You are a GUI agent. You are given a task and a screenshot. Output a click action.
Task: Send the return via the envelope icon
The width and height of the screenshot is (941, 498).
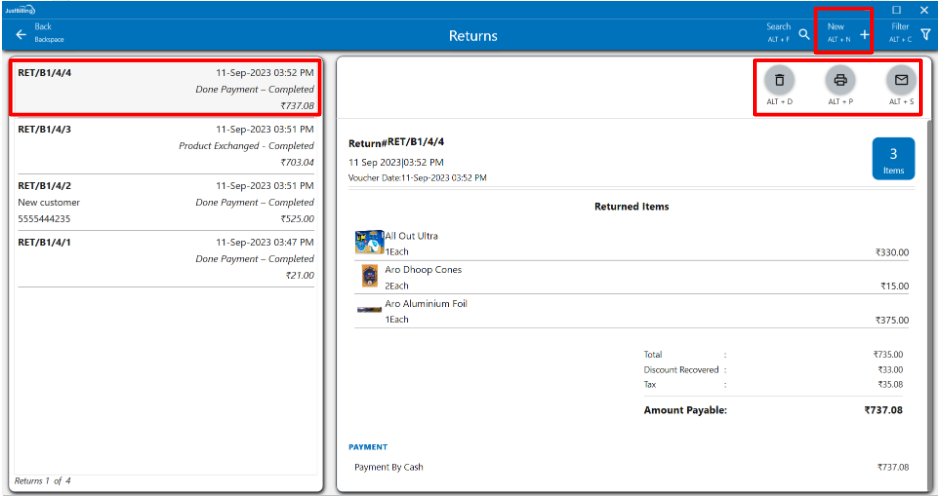coord(901,79)
